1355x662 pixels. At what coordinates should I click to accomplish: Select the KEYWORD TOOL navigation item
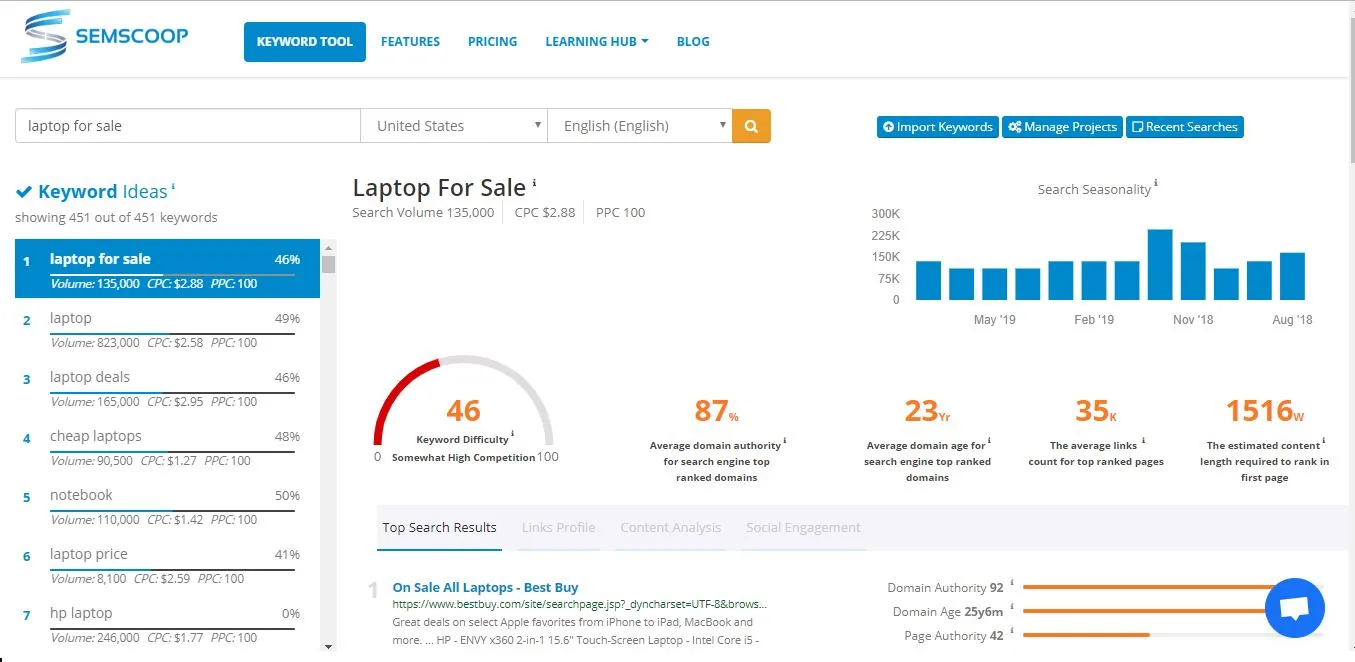point(304,41)
